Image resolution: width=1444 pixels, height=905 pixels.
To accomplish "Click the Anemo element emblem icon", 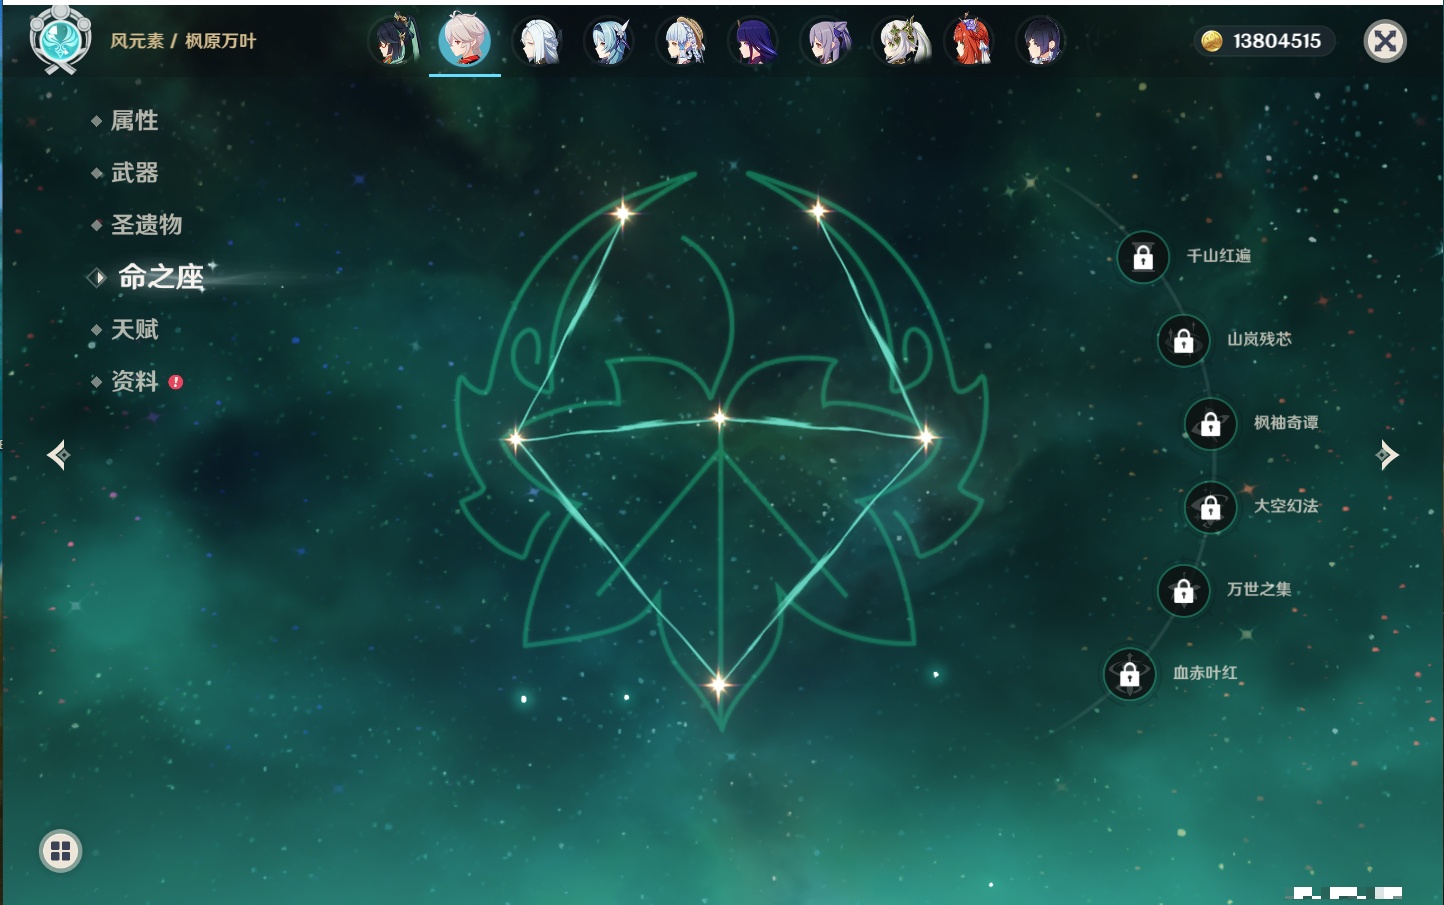I will point(60,39).
